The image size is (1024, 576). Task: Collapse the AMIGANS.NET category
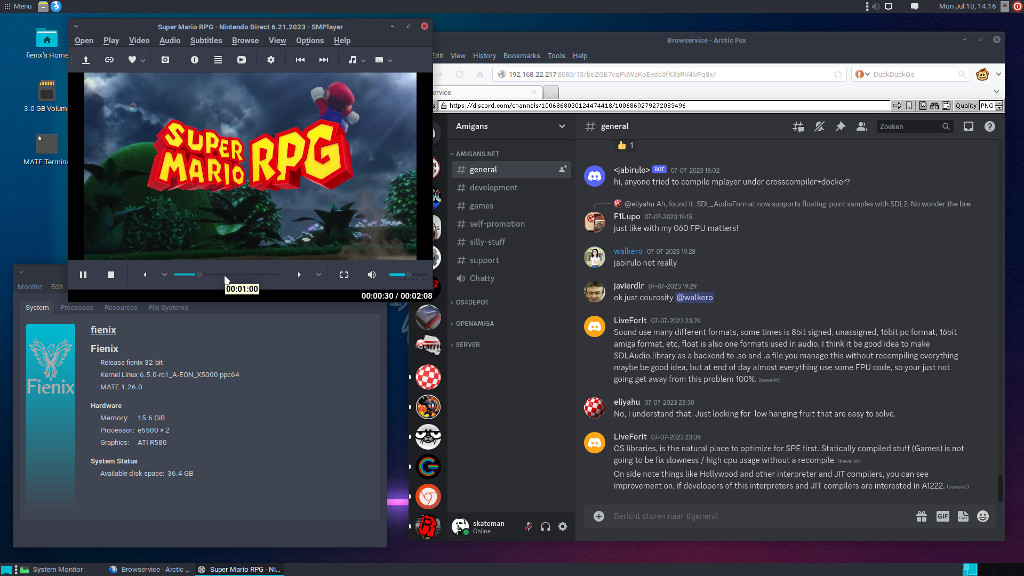pos(477,153)
